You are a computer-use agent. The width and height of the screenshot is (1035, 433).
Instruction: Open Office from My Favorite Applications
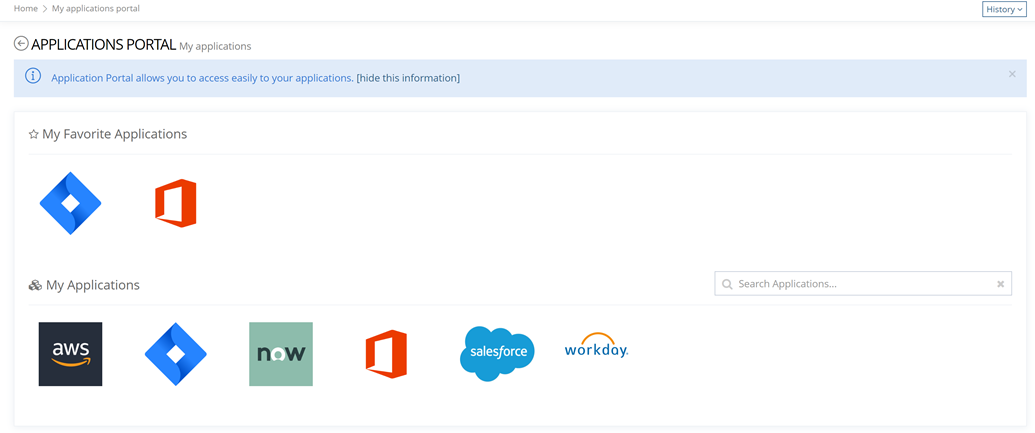(x=175, y=203)
